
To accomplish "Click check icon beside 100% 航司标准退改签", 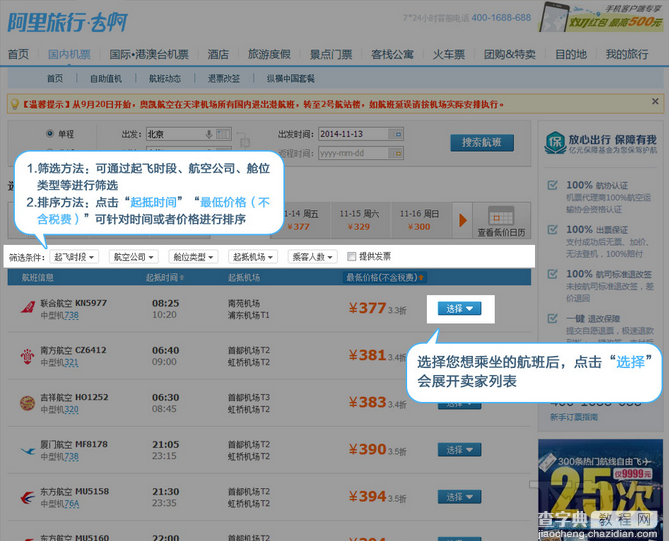I will (x=553, y=274).
